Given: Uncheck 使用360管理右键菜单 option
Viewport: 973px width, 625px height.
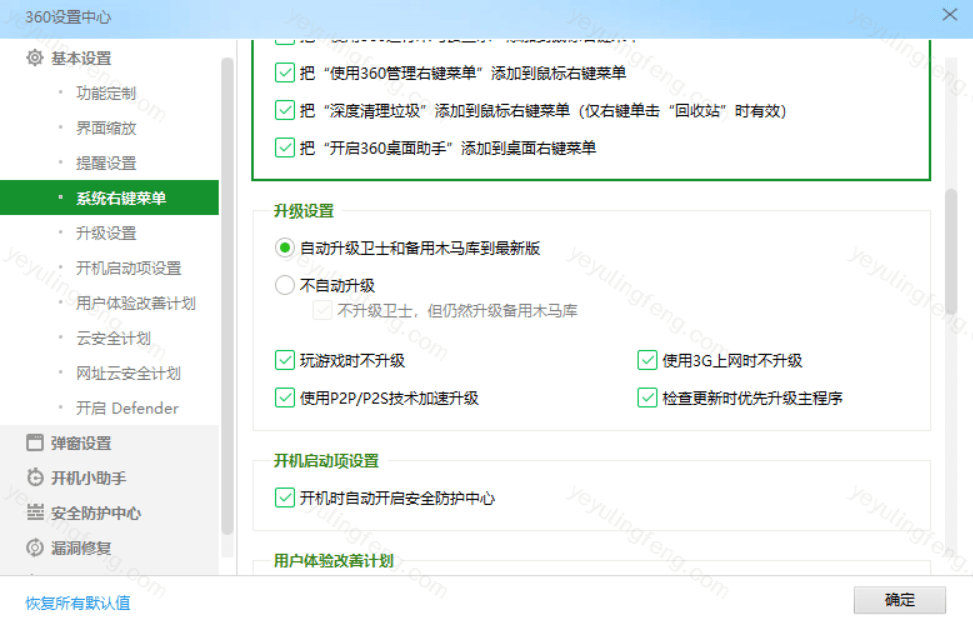Looking at the screenshot, I should coord(284,73).
